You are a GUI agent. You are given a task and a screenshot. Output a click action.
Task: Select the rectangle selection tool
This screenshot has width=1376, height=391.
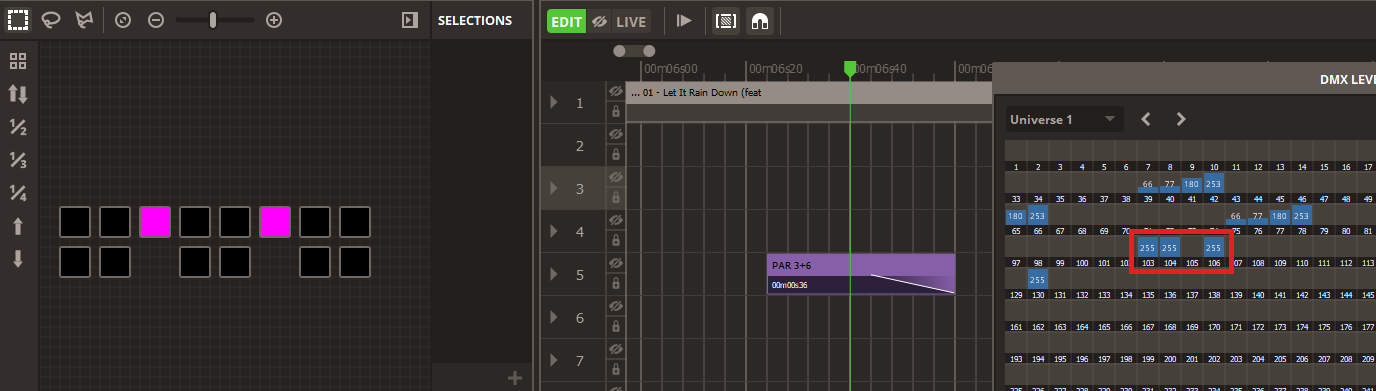point(18,20)
